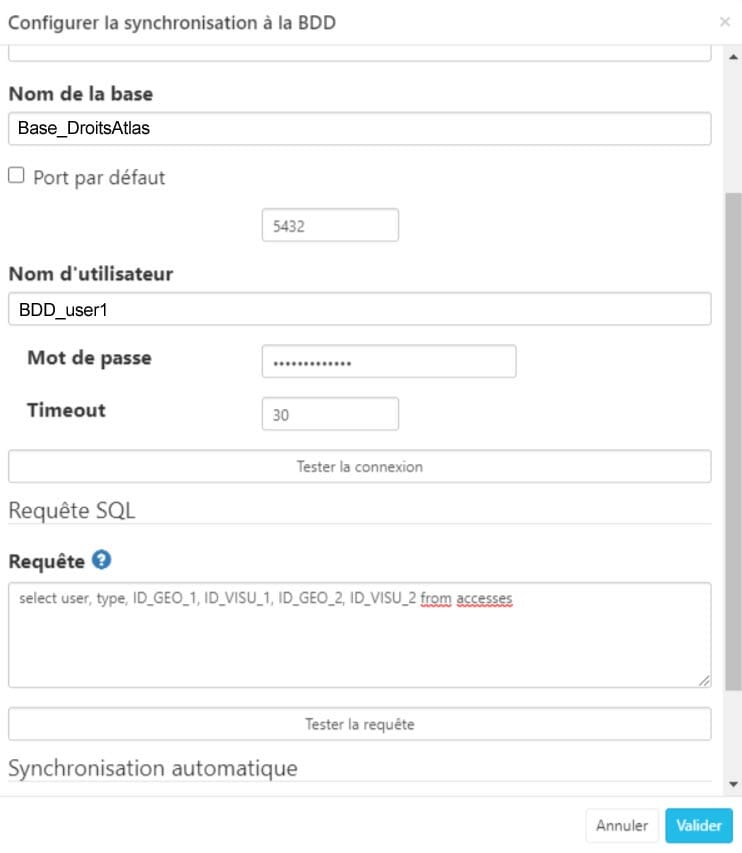
Task: Click the Port par défaut label
Action: tap(99, 178)
